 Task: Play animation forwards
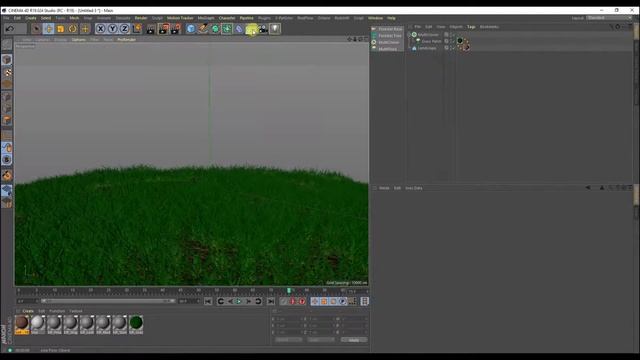pos(239,301)
